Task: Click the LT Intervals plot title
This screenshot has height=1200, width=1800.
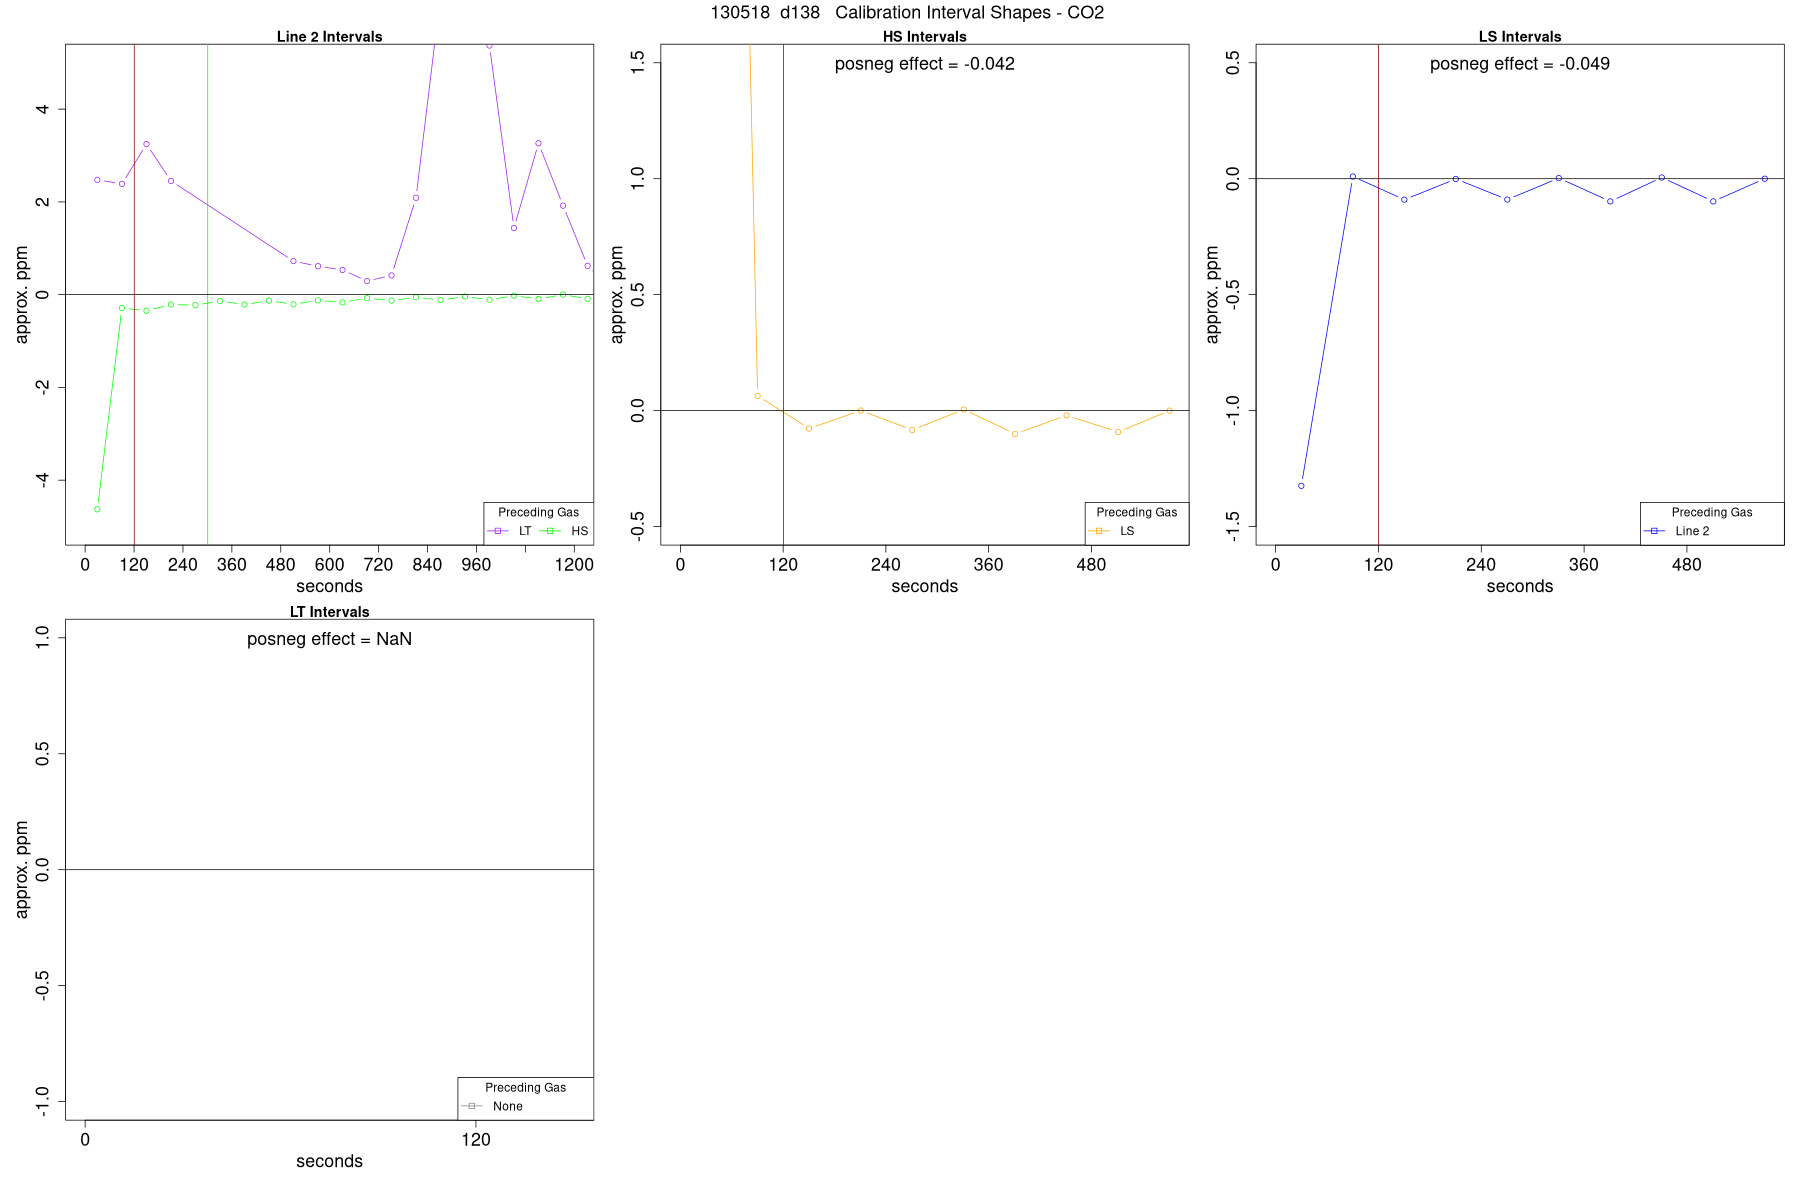Action: coord(330,612)
